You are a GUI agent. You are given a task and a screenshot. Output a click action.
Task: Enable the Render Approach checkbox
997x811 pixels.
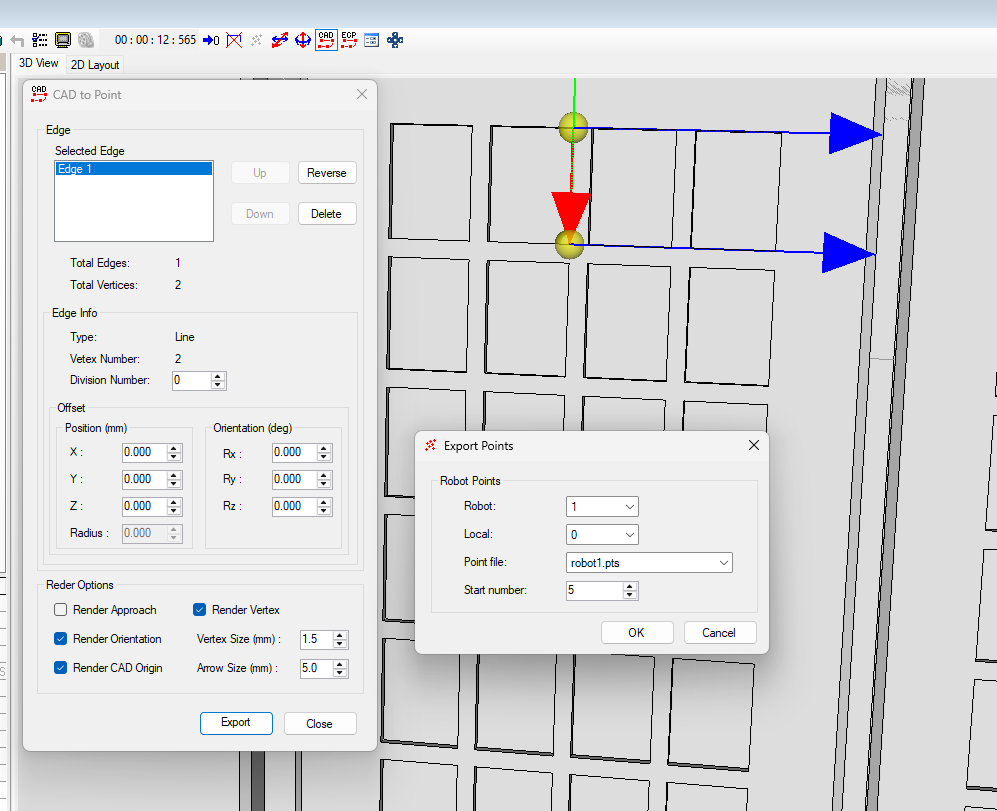pos(60,609)
